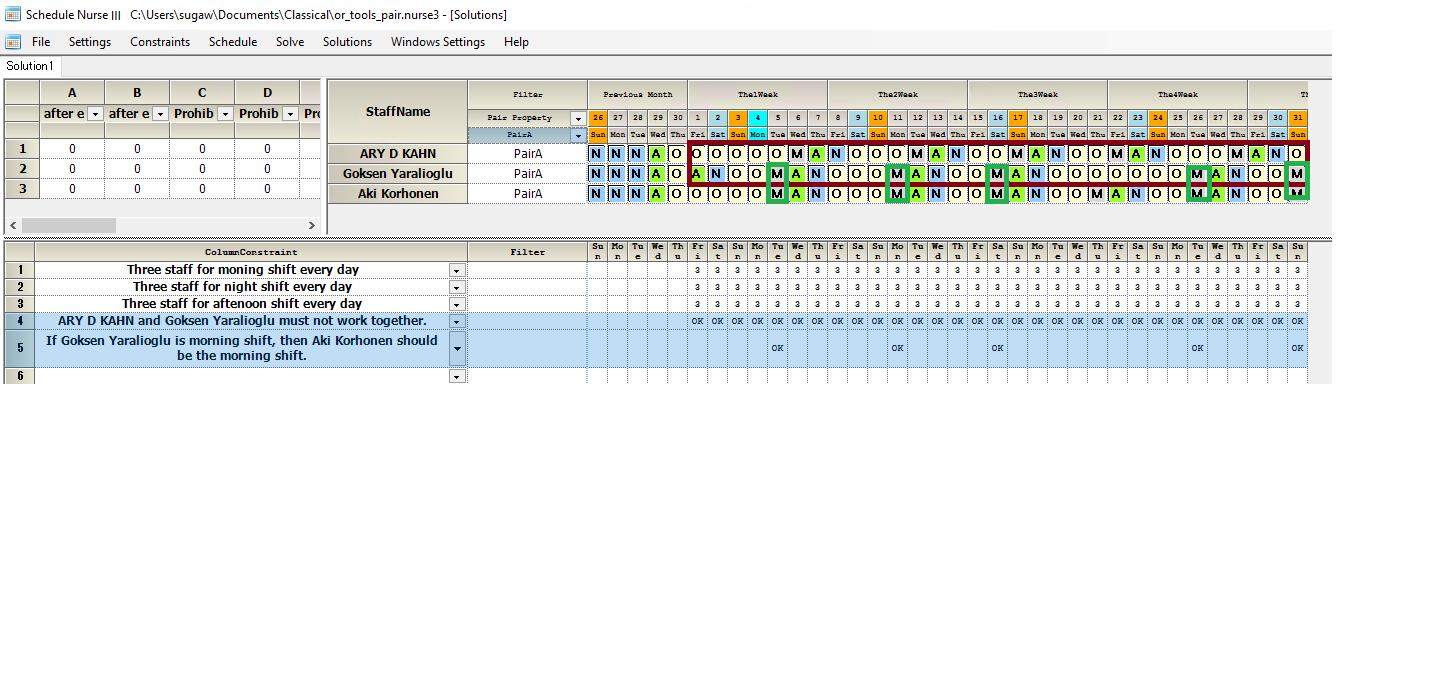
Task: Click the right arrow of the horizontal scrollbar
Action: point(311,226)
